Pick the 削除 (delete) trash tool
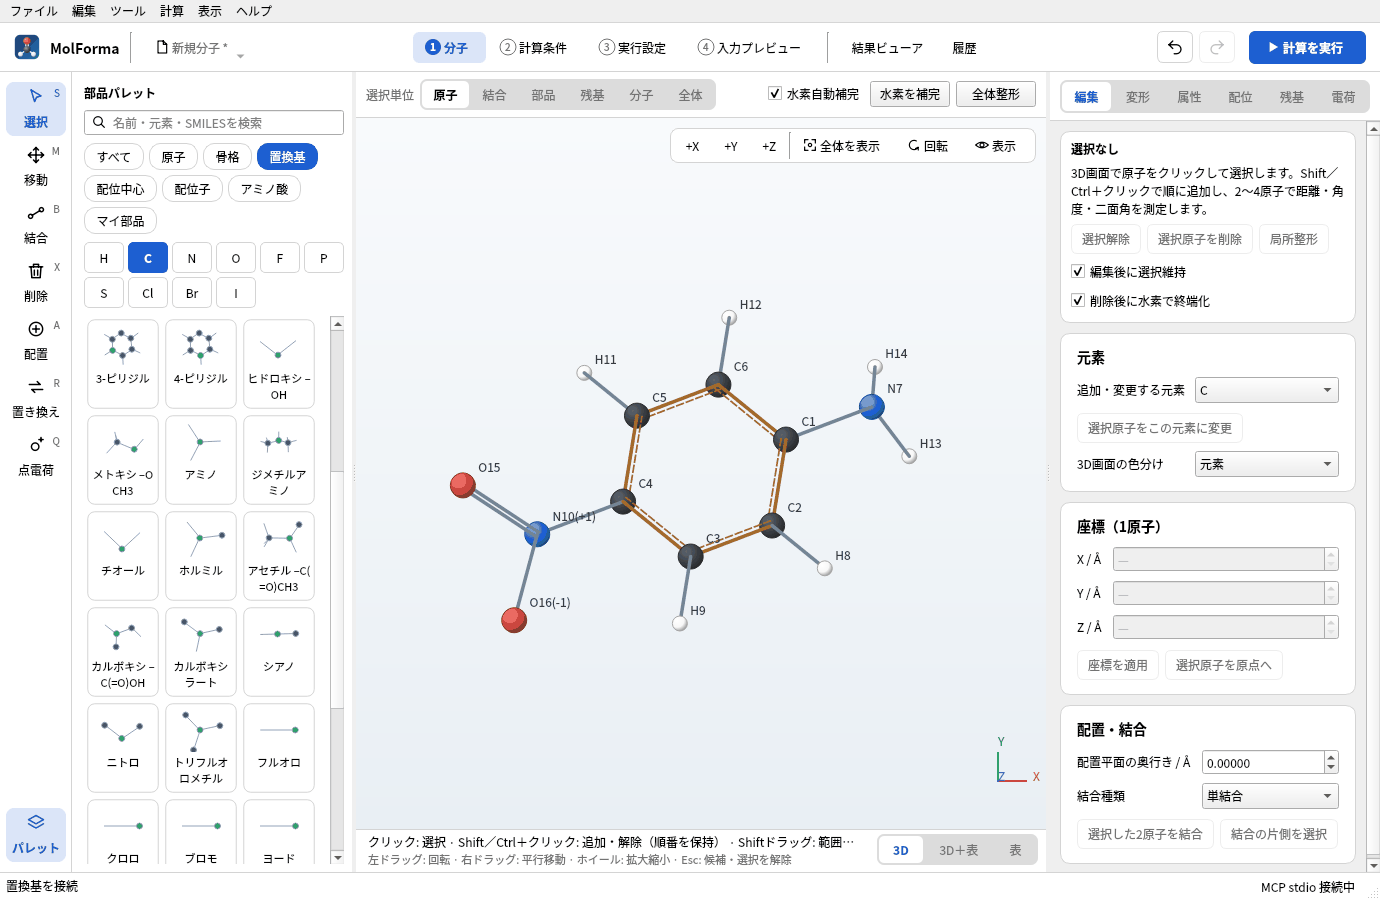The height and width of the screenshot is (900, 1380). (x=36, y=282)
